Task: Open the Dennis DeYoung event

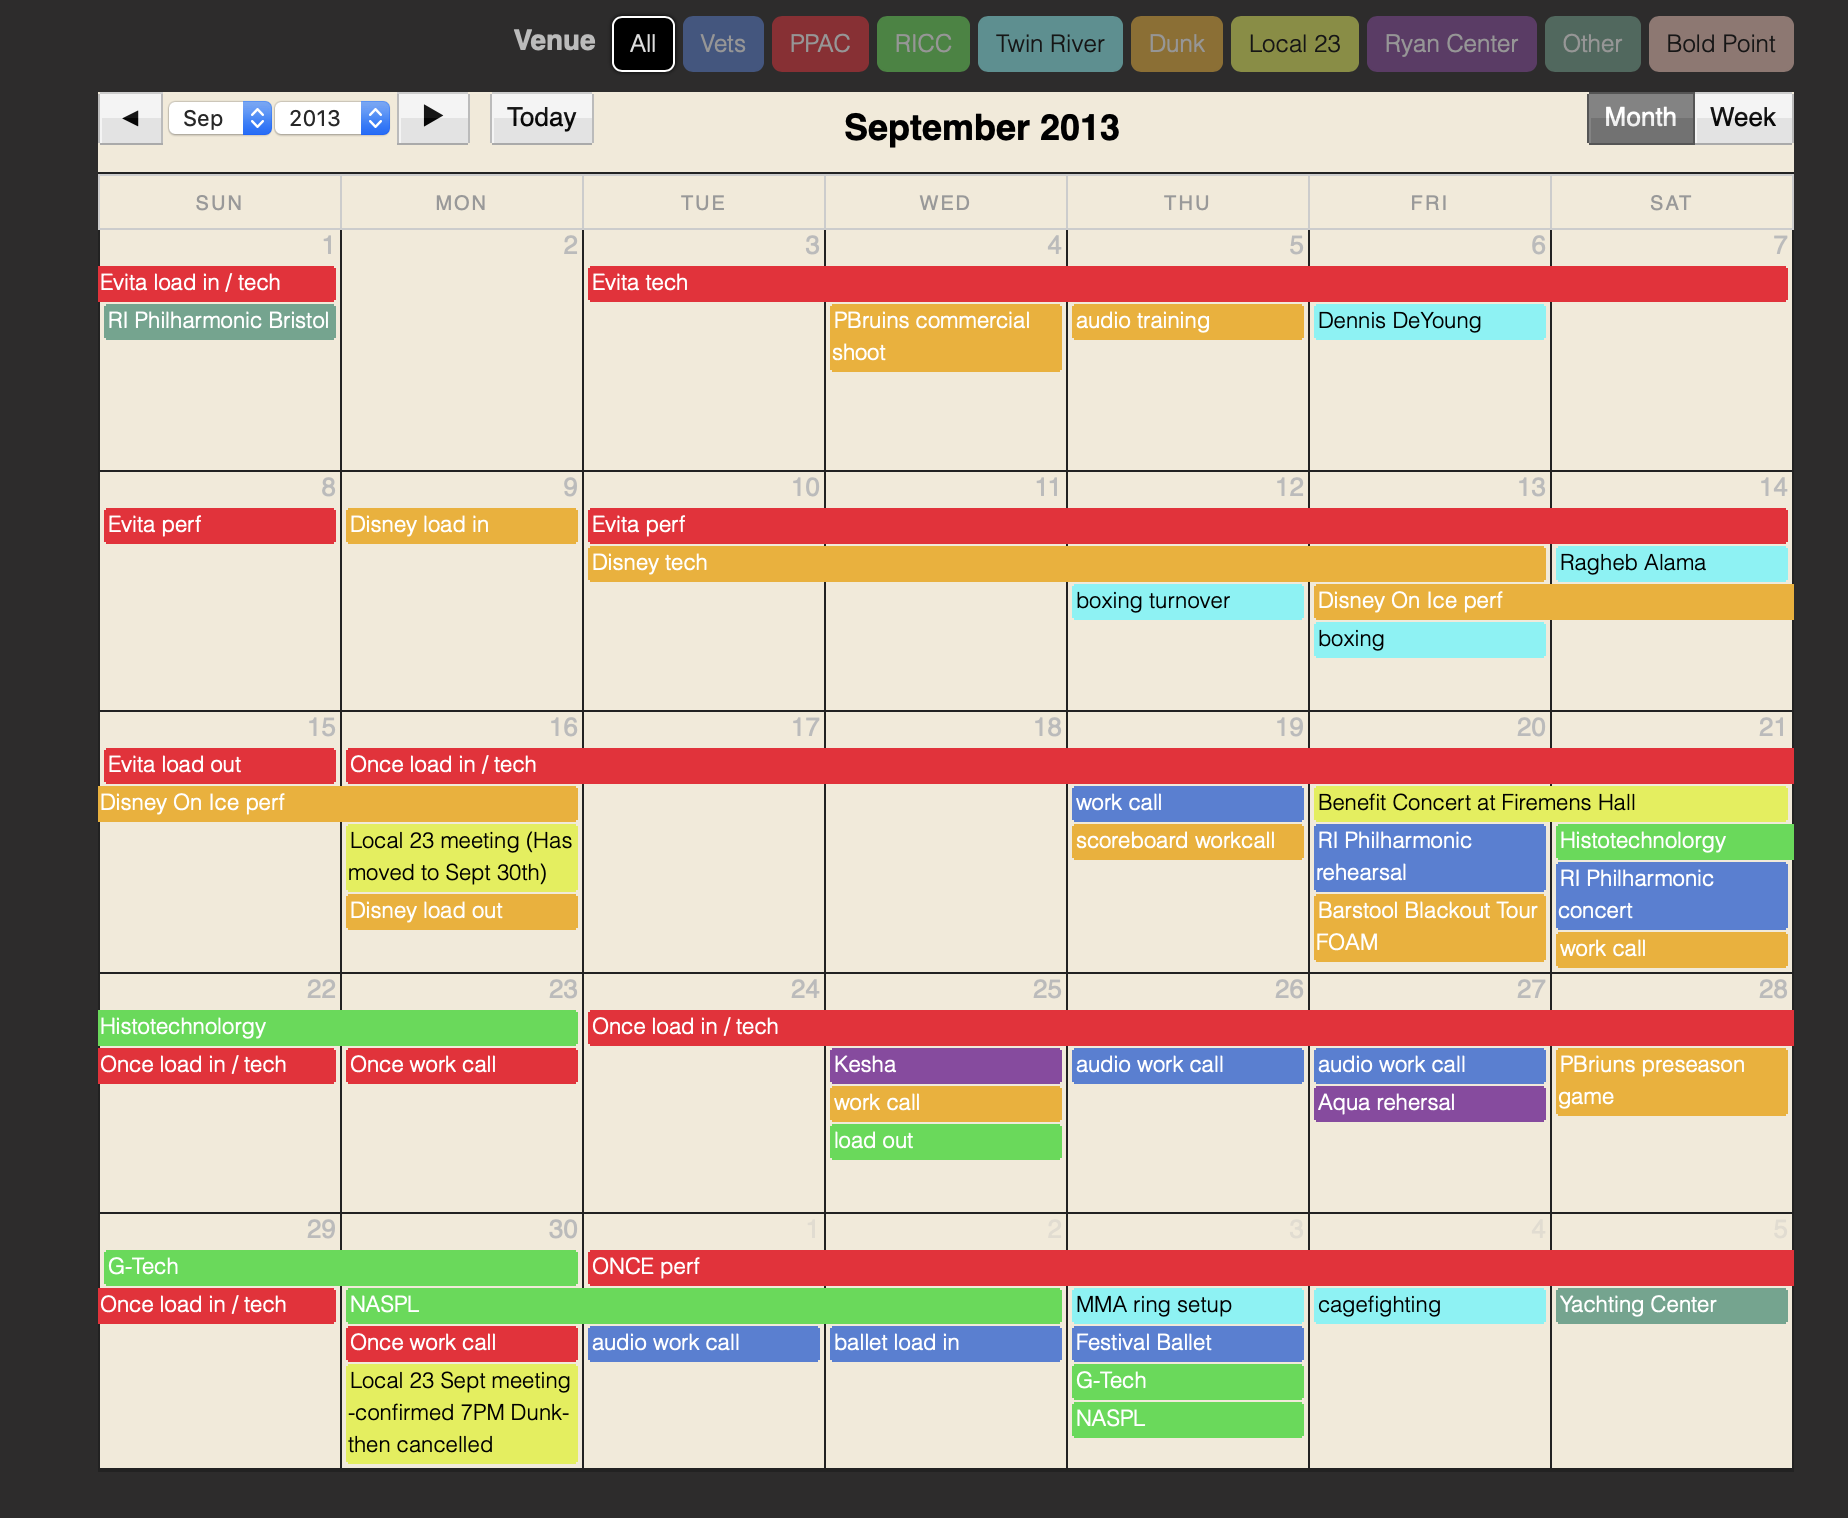Action: [x=1428, y=321]
